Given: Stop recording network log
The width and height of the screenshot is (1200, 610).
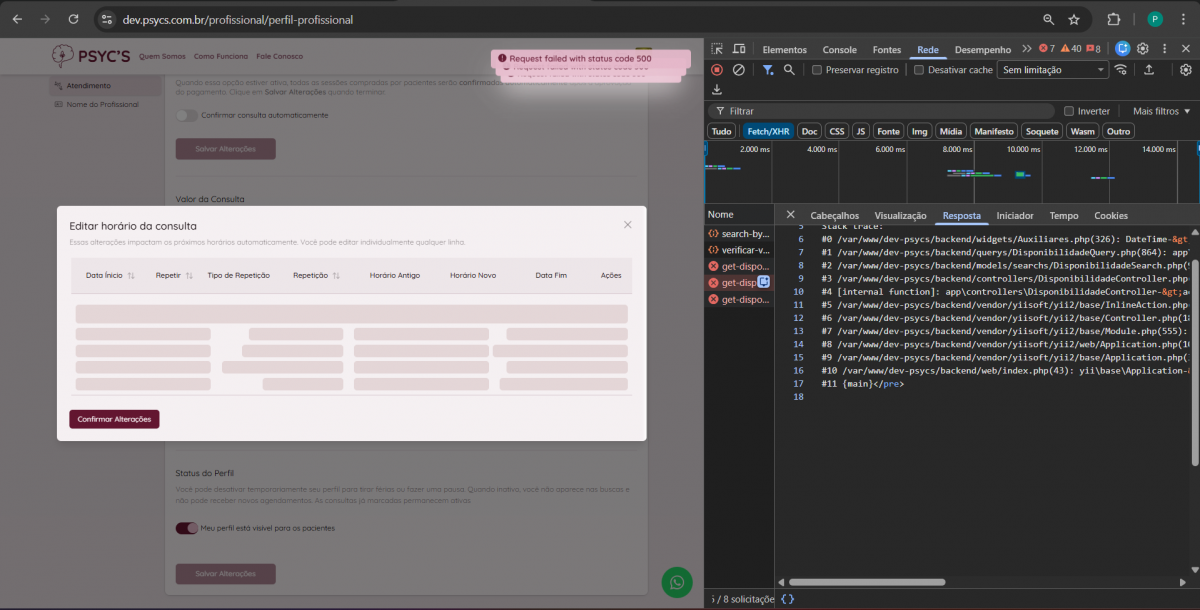Looking at the screenshot, I should pos(716,70).
